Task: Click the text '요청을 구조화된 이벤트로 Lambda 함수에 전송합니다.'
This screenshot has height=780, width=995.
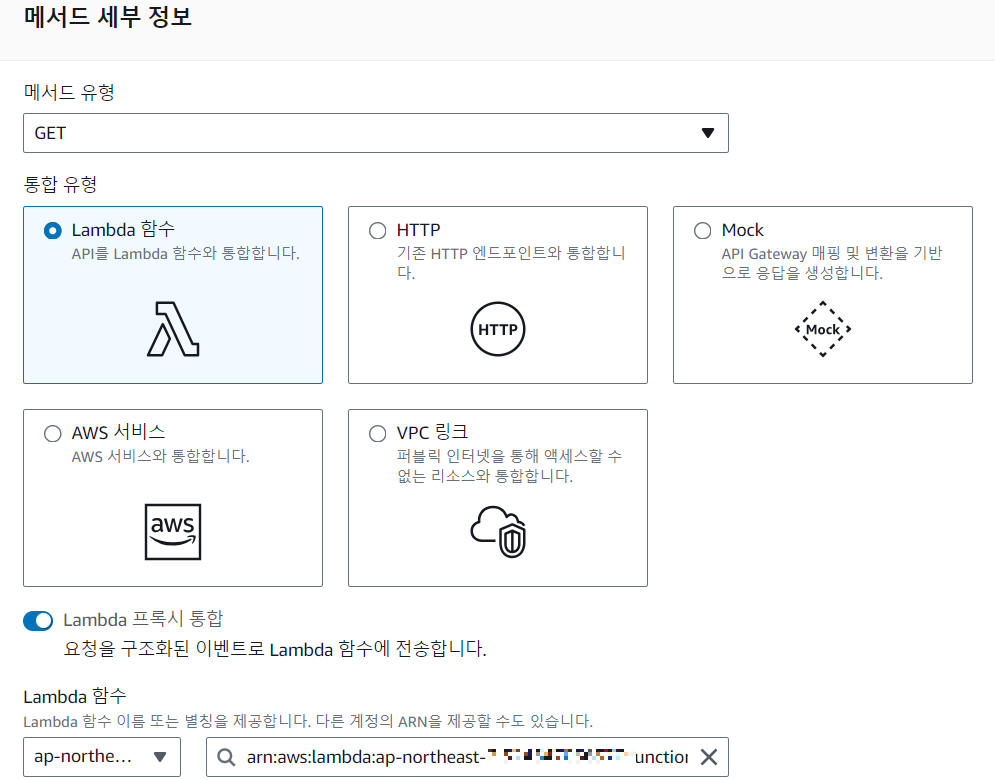Action: tap(275, 649)
